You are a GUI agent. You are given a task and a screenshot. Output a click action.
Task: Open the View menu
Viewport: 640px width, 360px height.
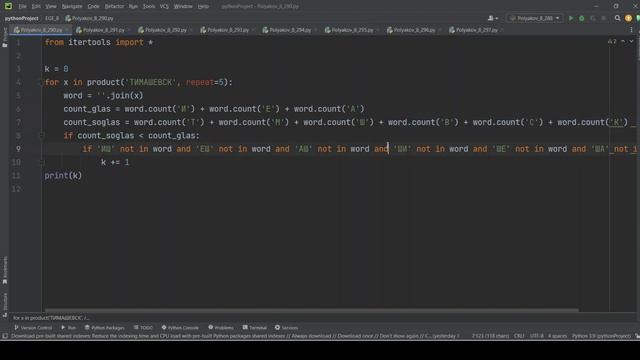[51, 6]
